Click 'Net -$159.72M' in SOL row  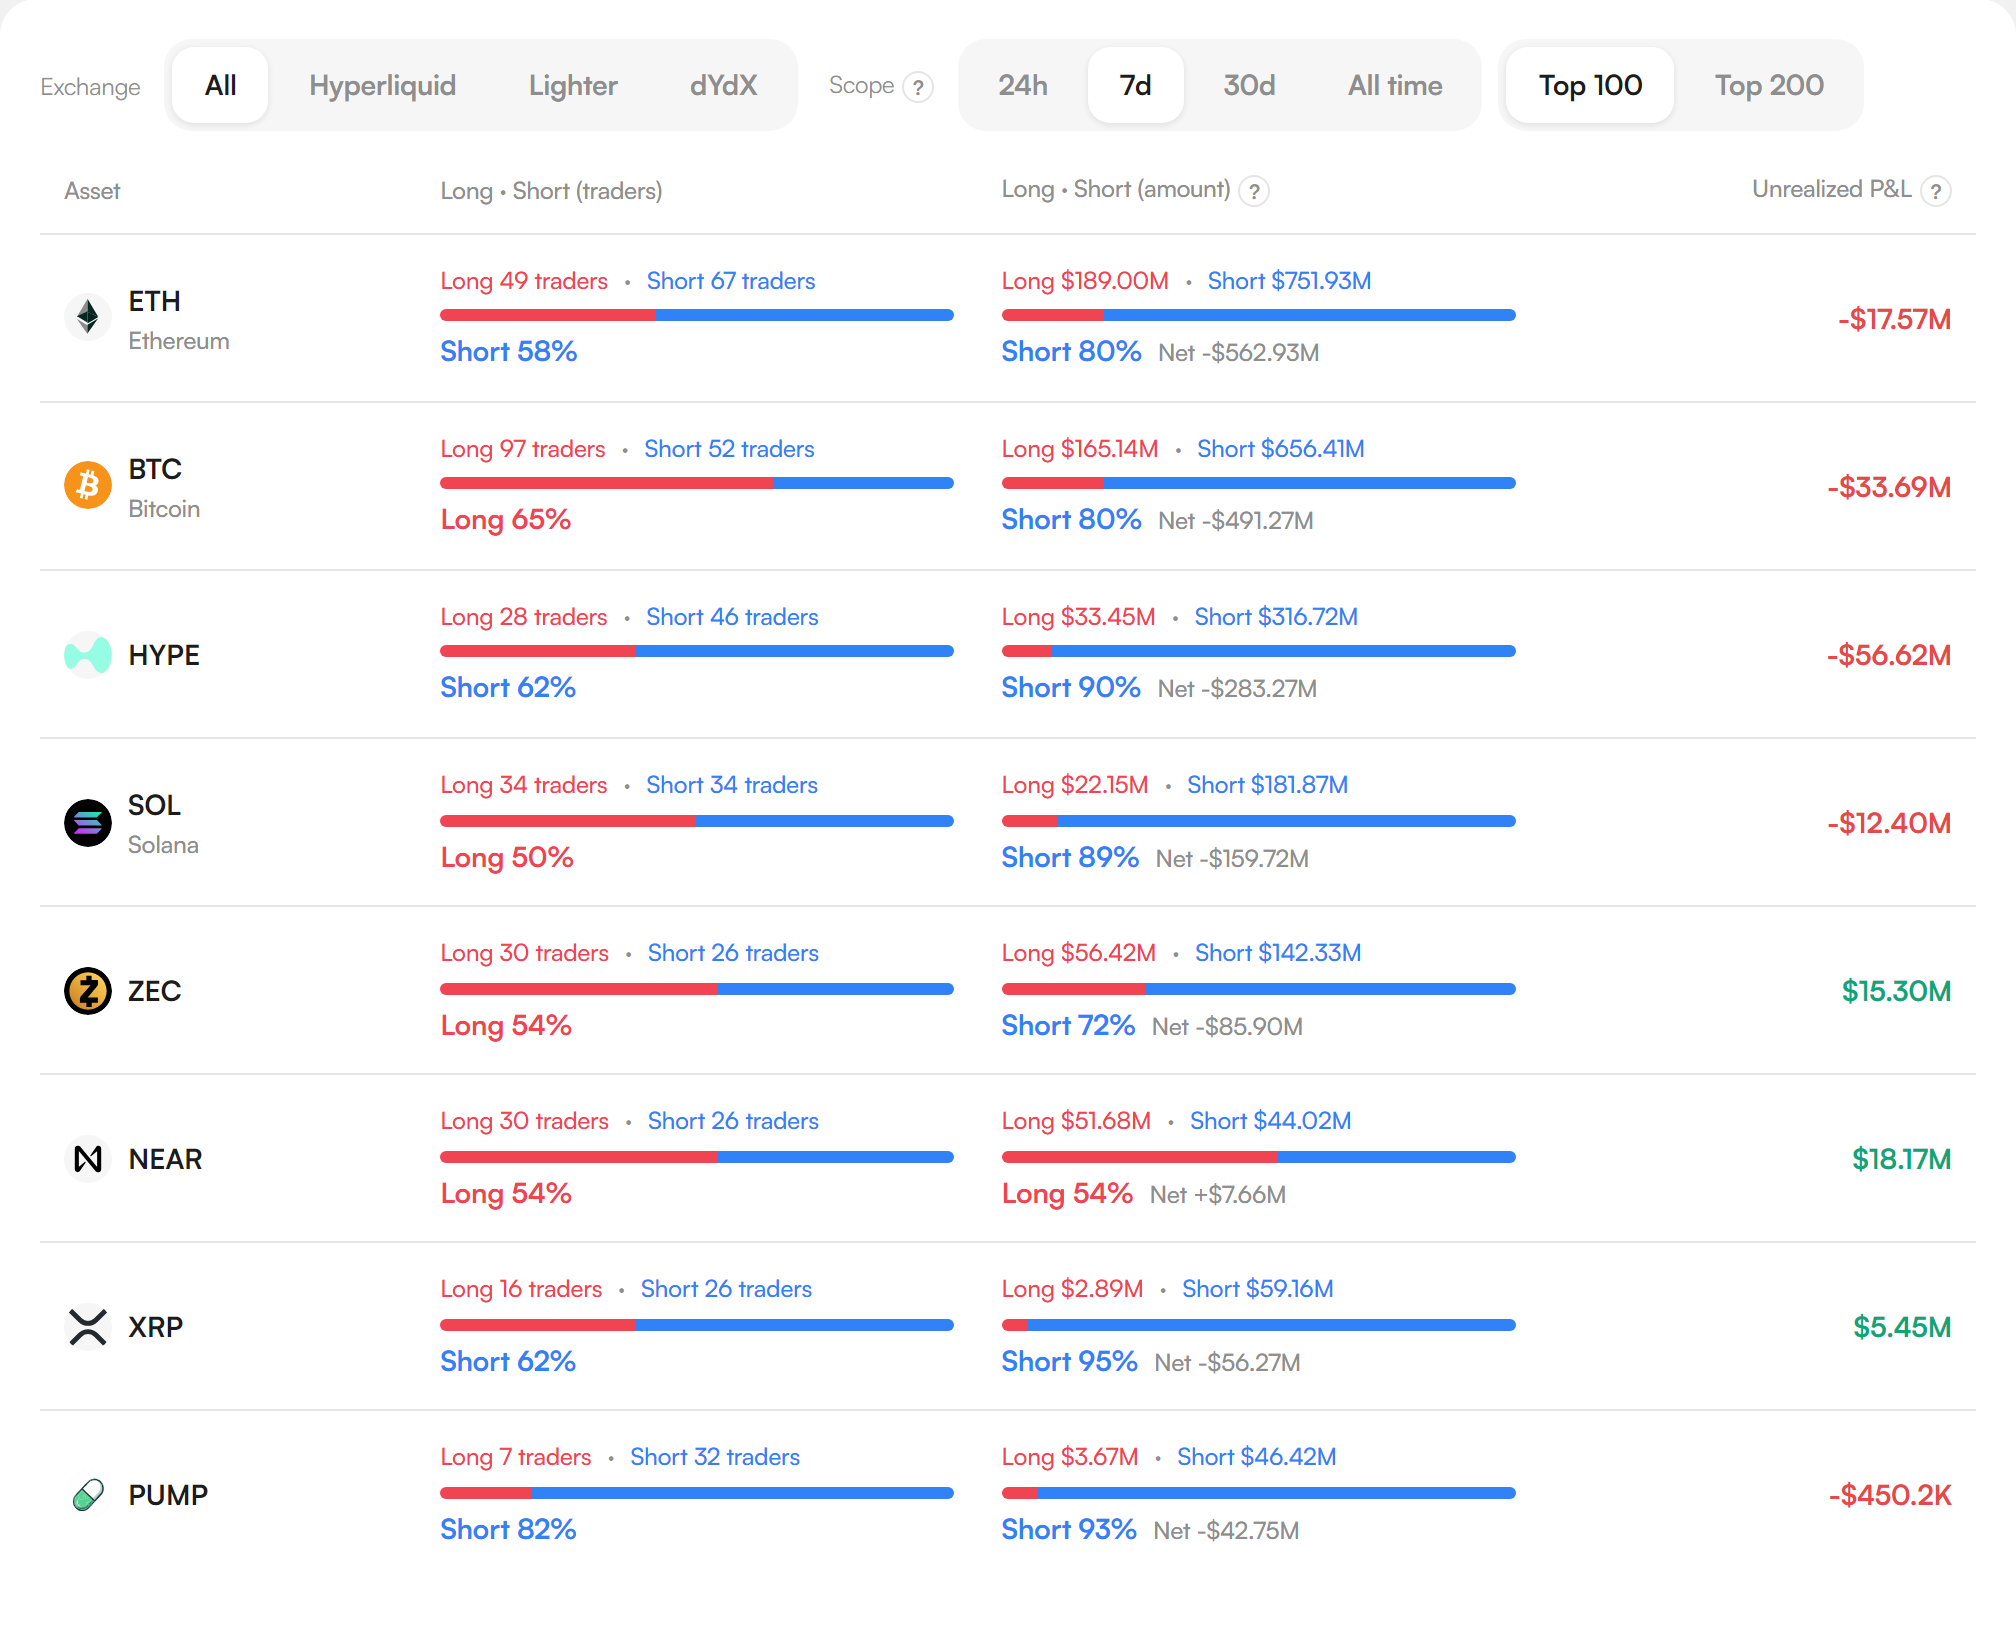point(1232,859)
